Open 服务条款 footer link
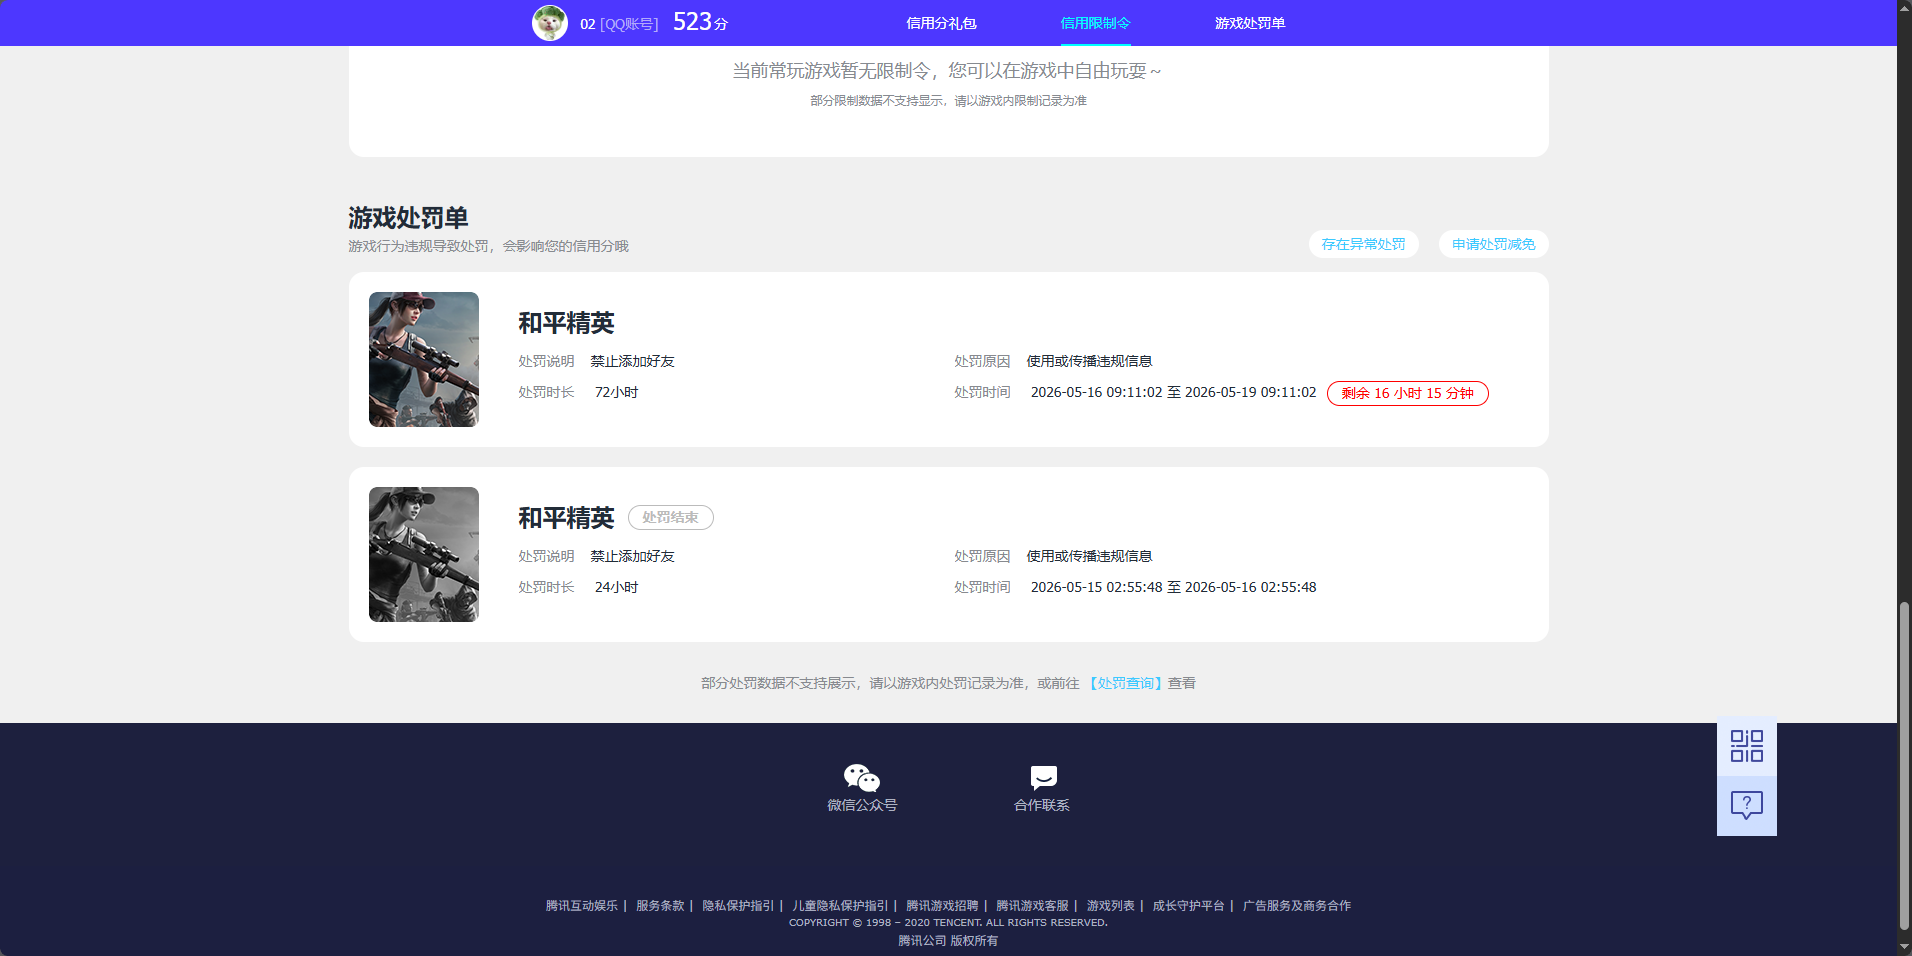The image size is (1912, 956). coord(660,905)
